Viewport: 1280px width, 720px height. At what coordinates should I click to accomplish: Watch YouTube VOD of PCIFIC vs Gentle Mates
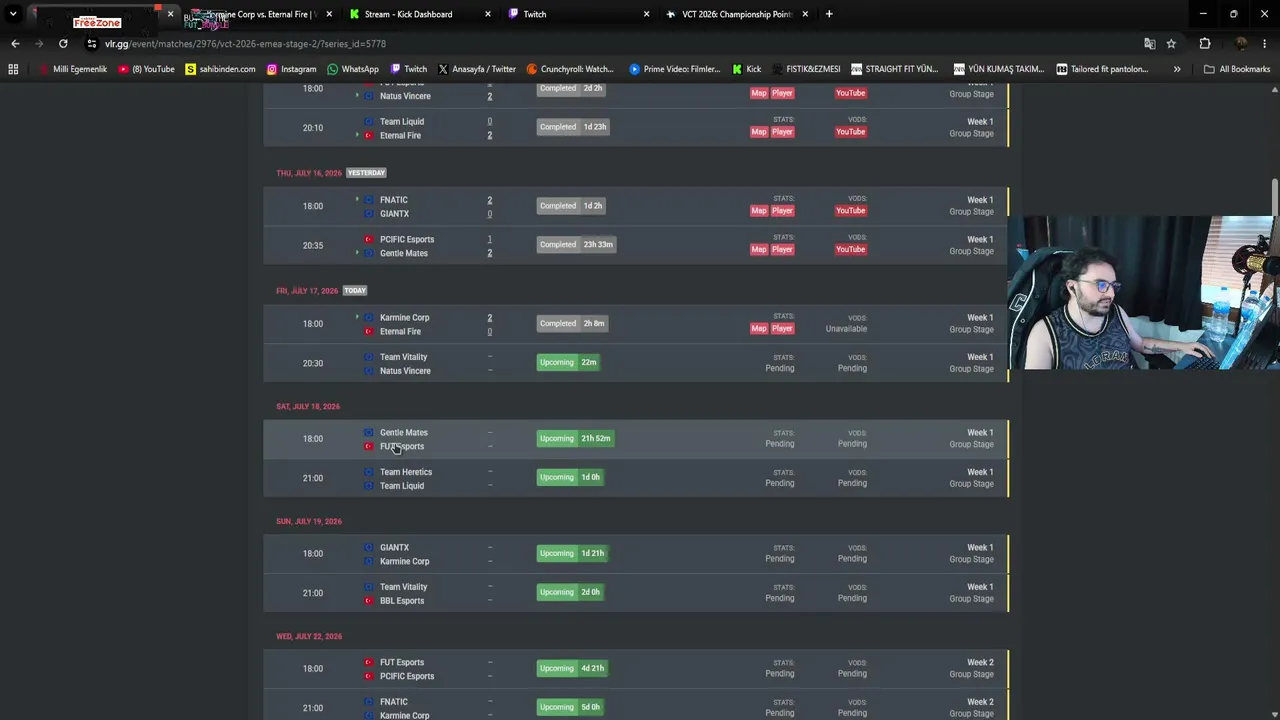pyautogui.click(x=850, y=250)
